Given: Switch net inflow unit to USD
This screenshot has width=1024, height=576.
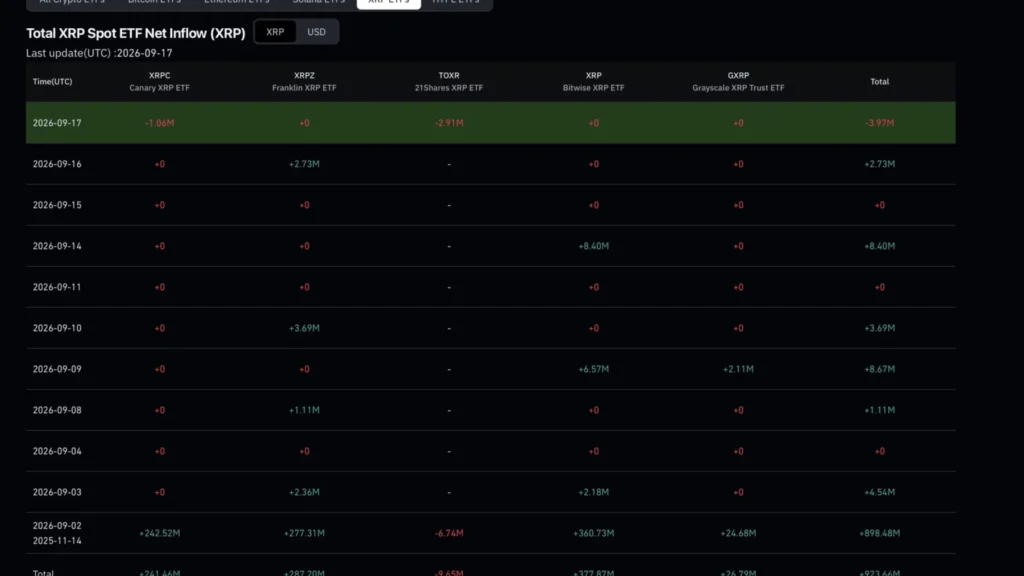Looking at the screenshot, I should point(317,32).
